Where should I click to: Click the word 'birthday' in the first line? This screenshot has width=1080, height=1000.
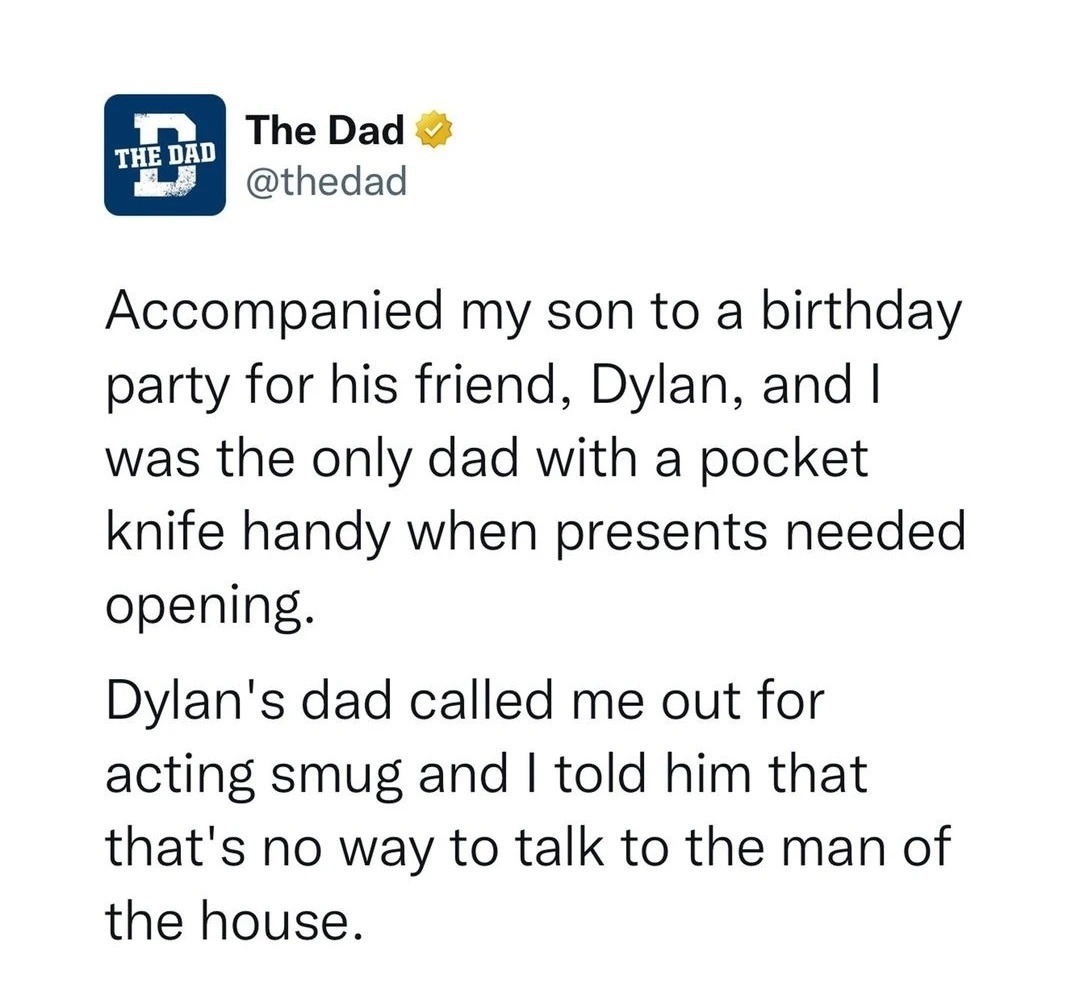point(860,312)
